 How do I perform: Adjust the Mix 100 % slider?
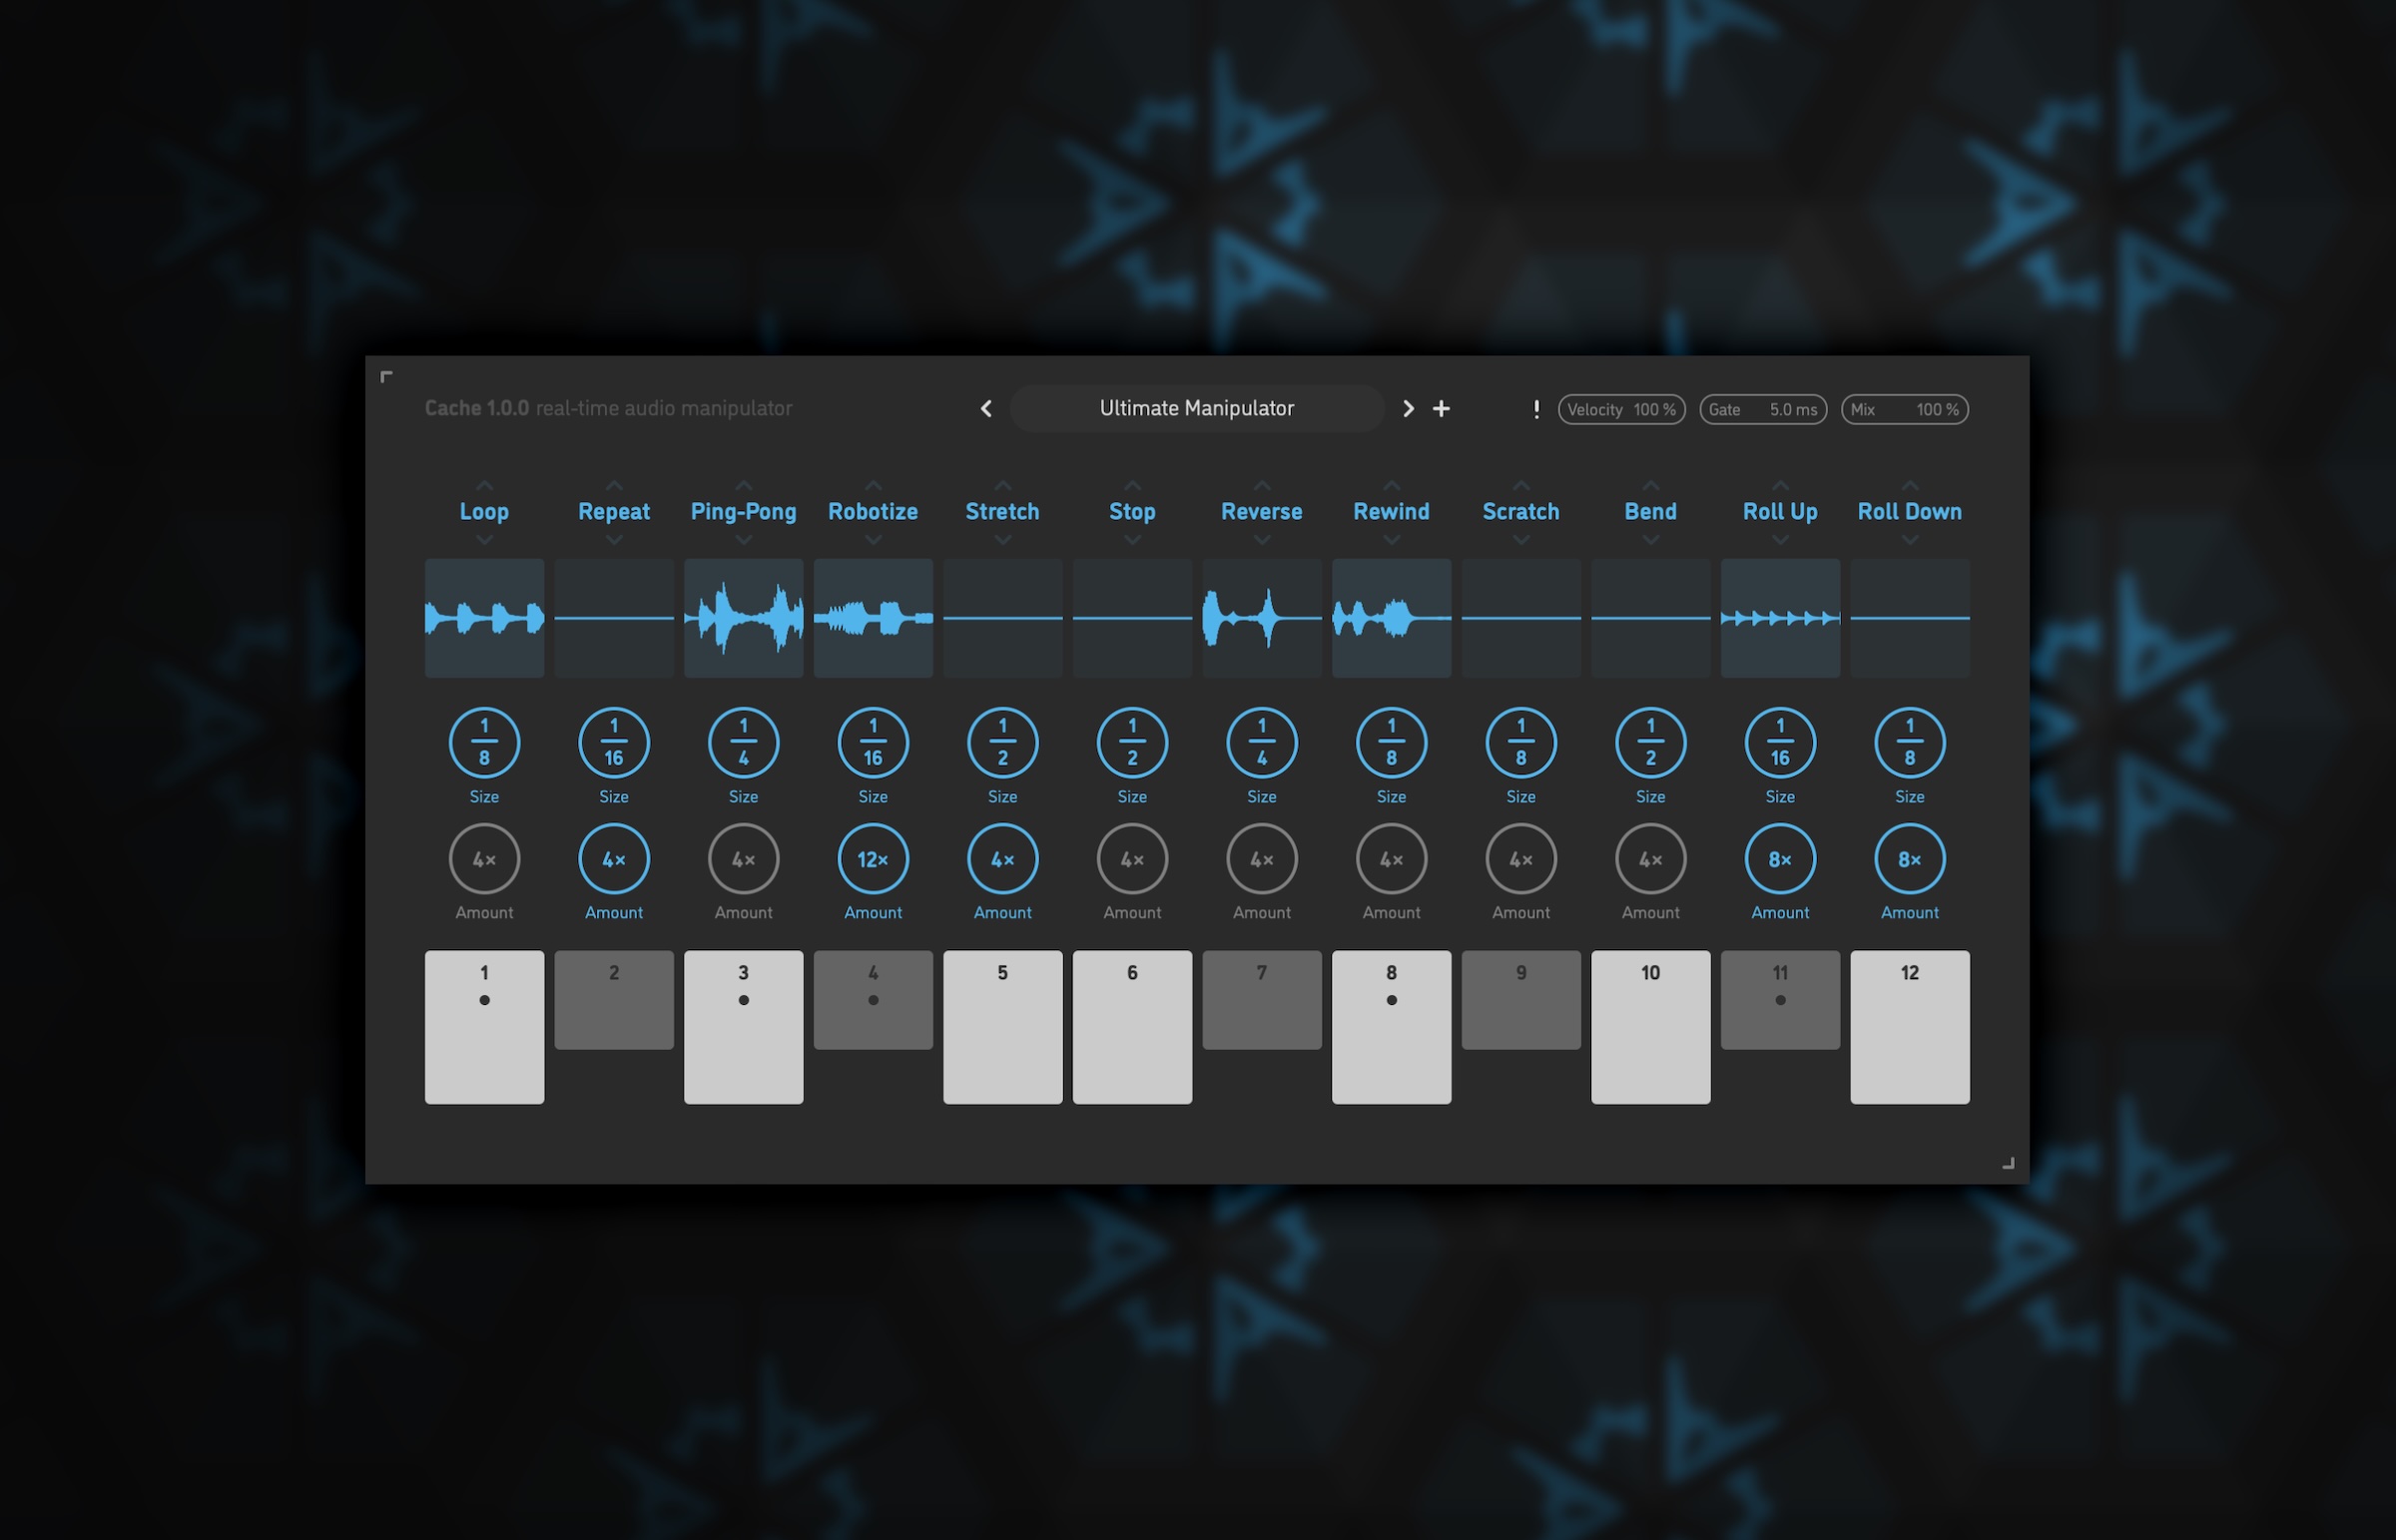[x=1904, y=410]
